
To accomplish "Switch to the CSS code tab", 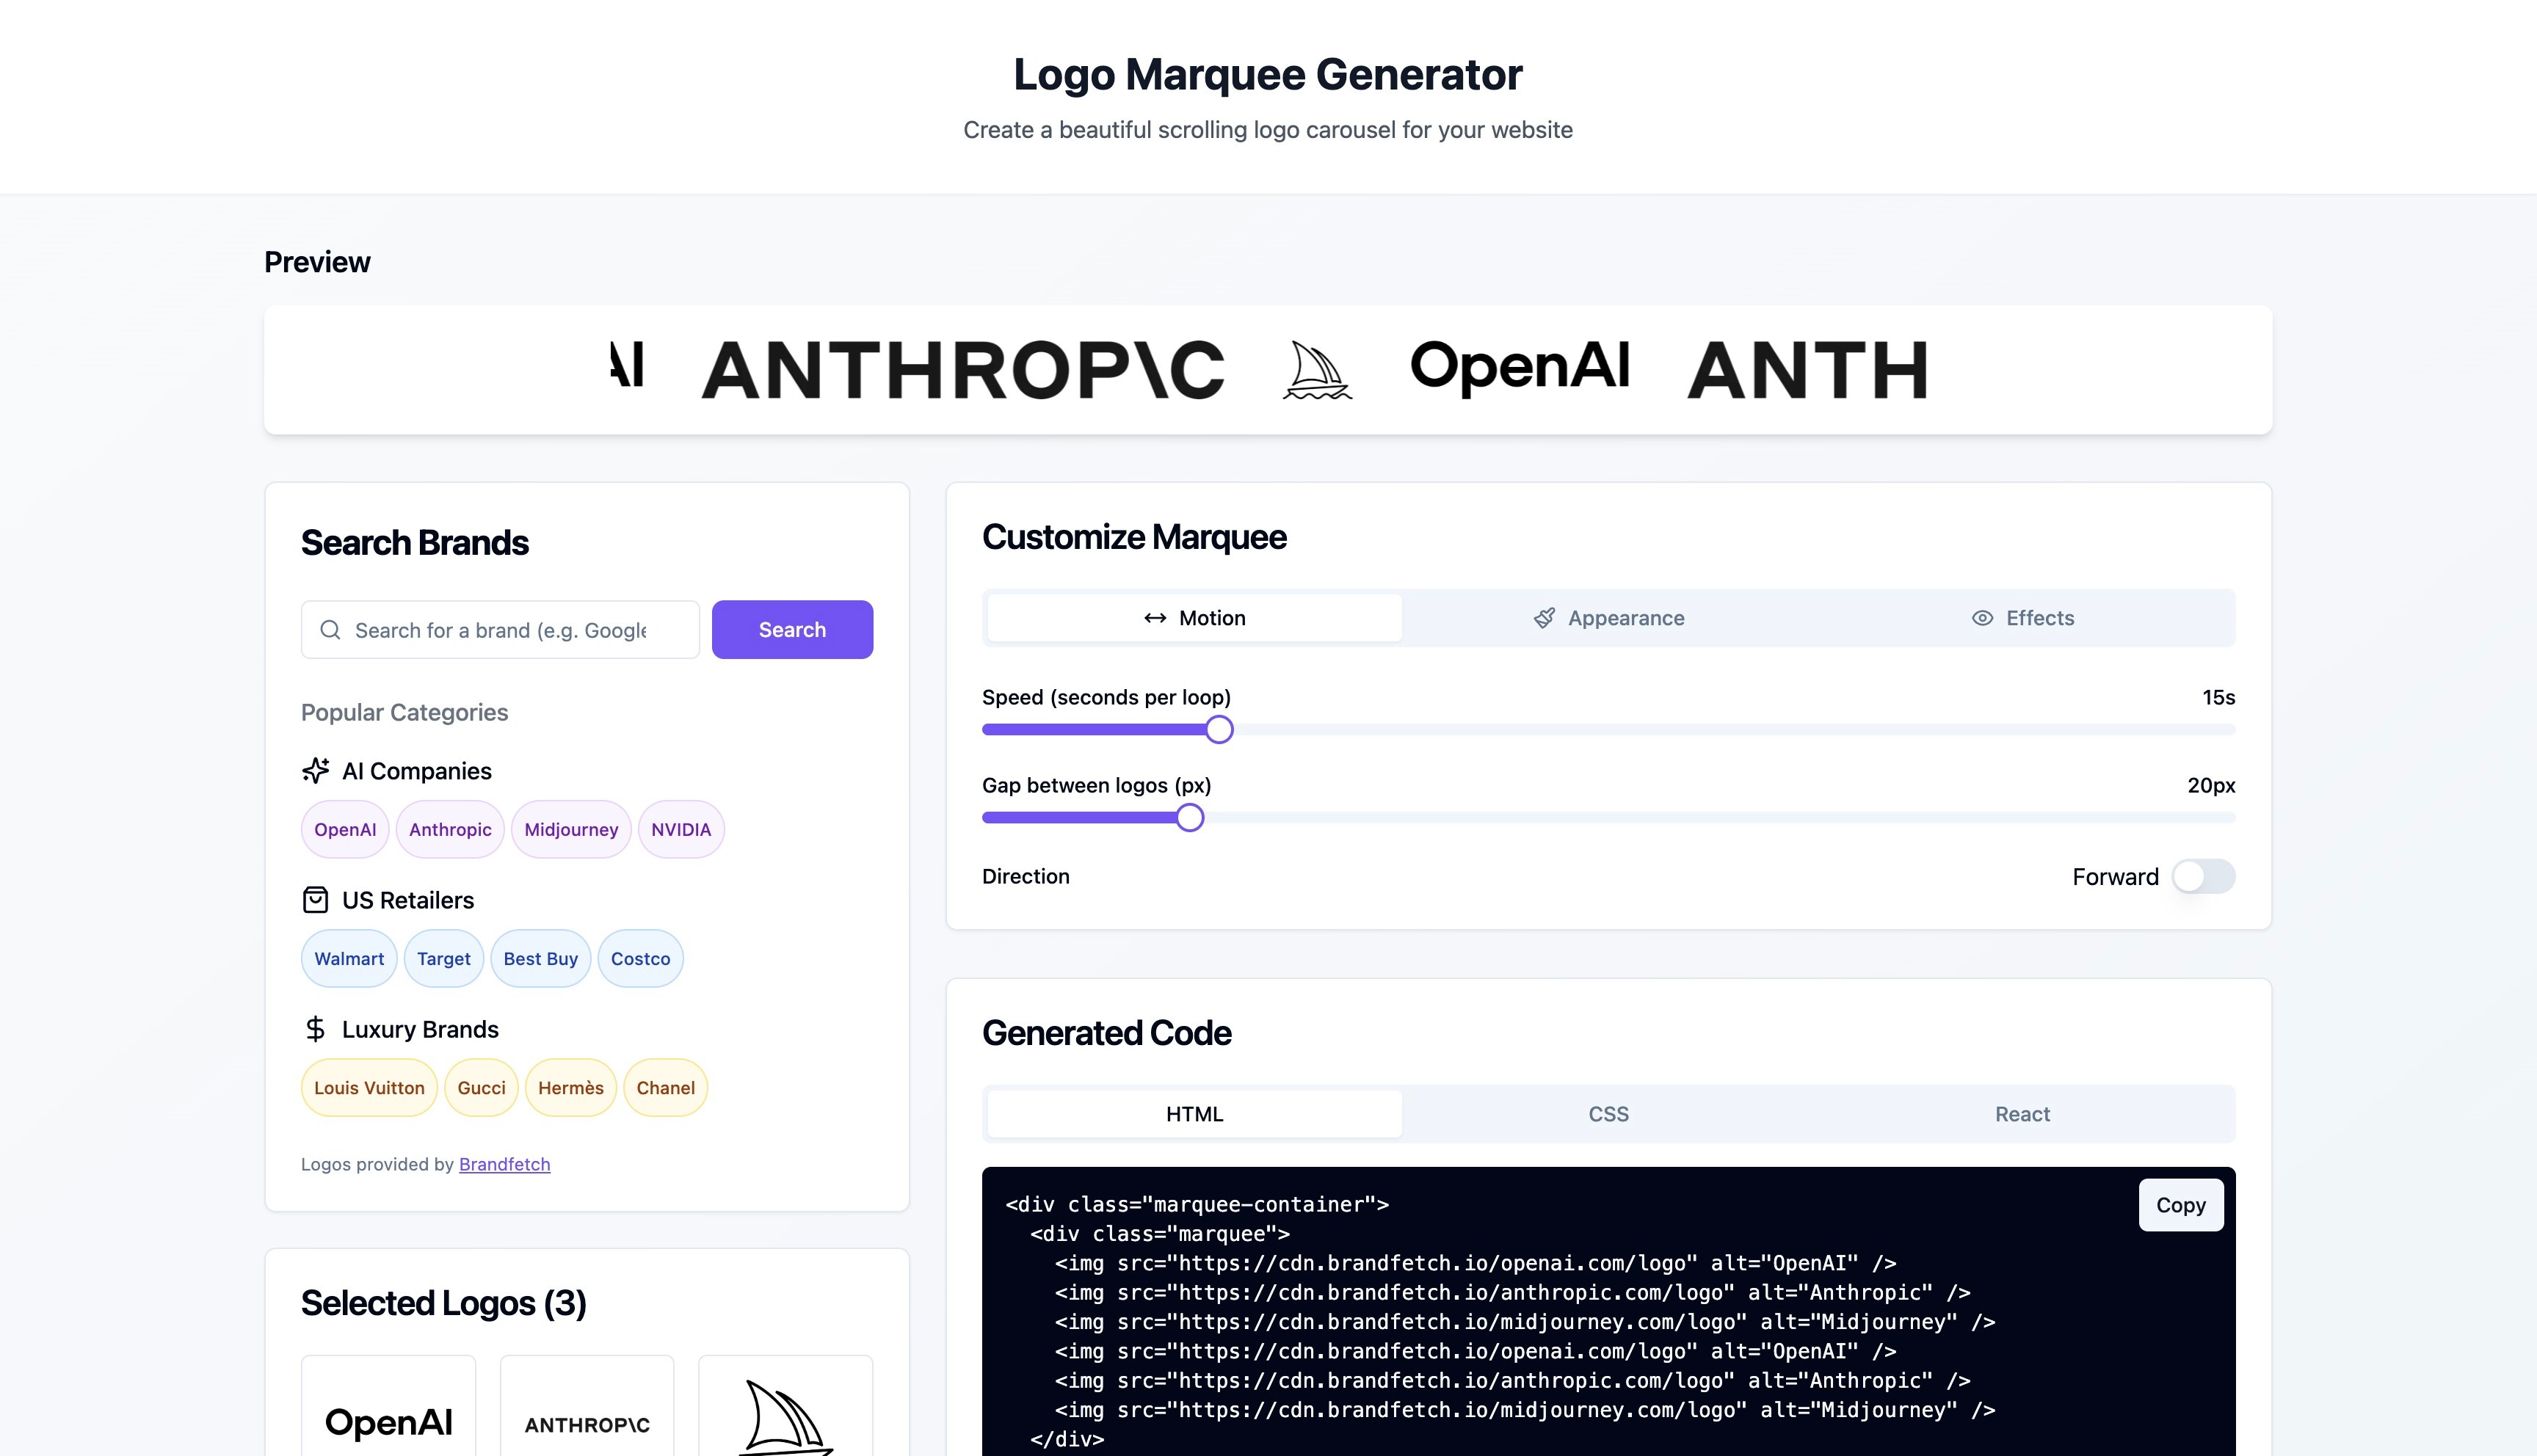I will (x=1608, y=1114).
